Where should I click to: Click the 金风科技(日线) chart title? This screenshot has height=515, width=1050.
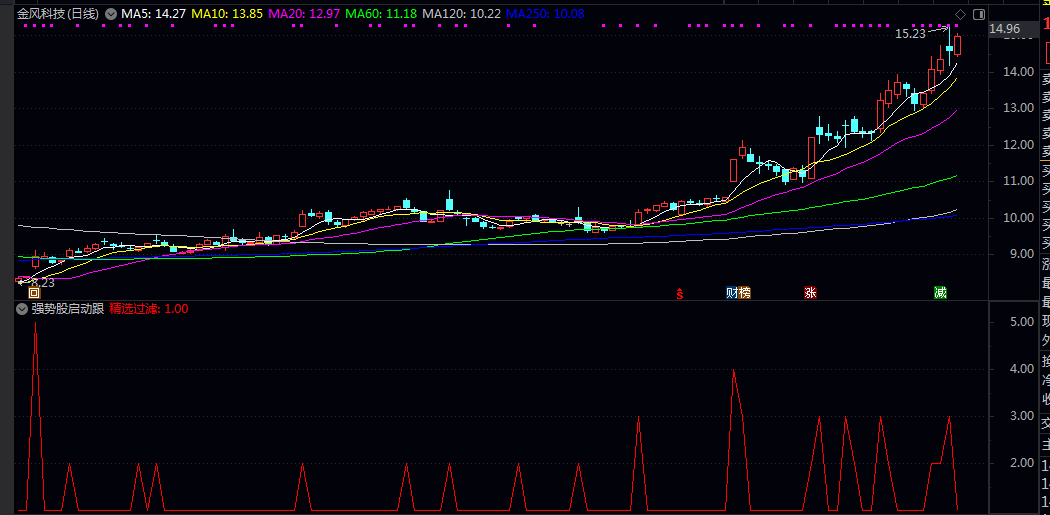tap(58, 14)
